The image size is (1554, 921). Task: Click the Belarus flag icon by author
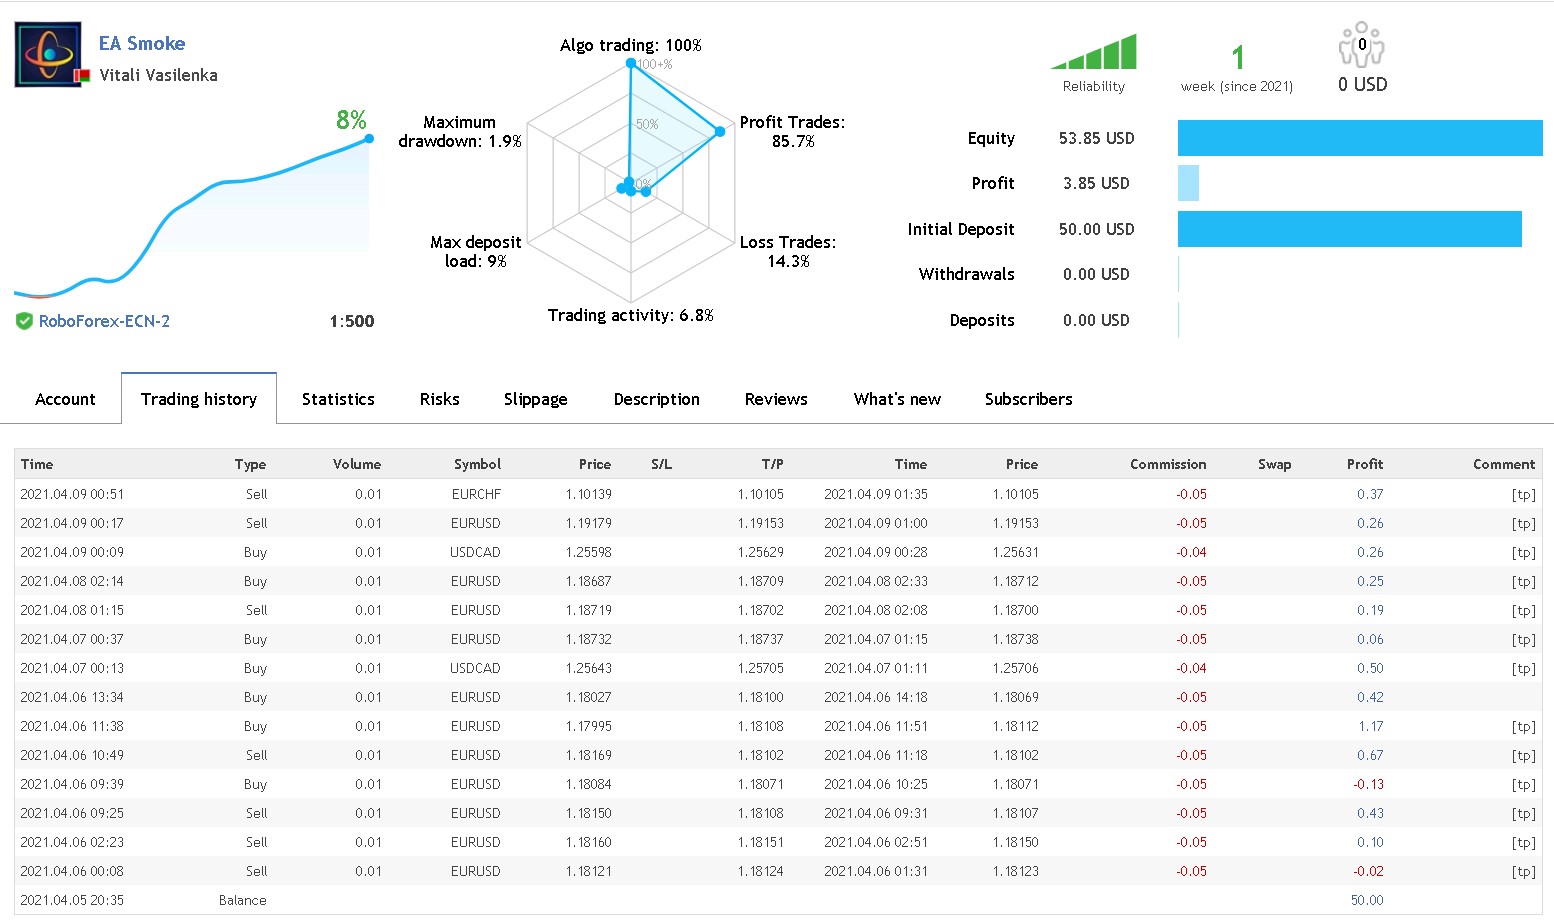pyautogui.click(x=82, y=75)
